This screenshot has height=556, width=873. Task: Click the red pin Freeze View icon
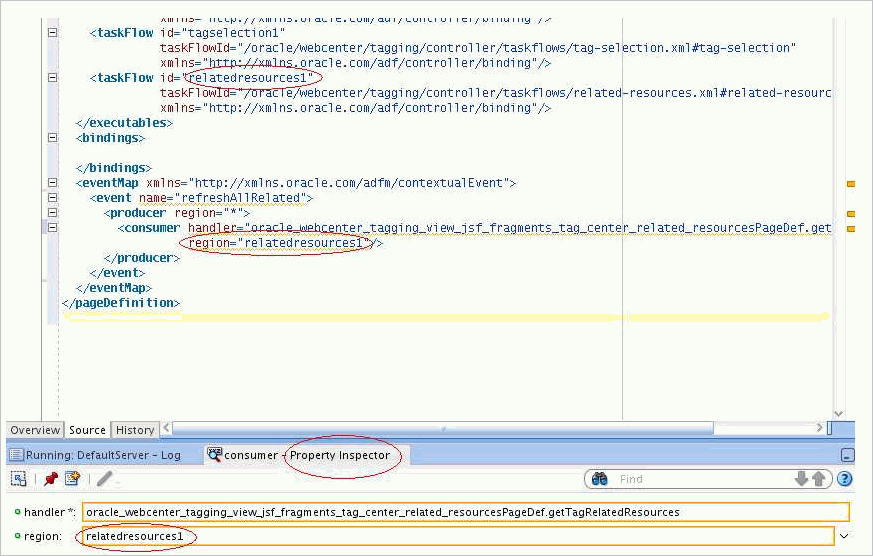(x=51, y=479)
